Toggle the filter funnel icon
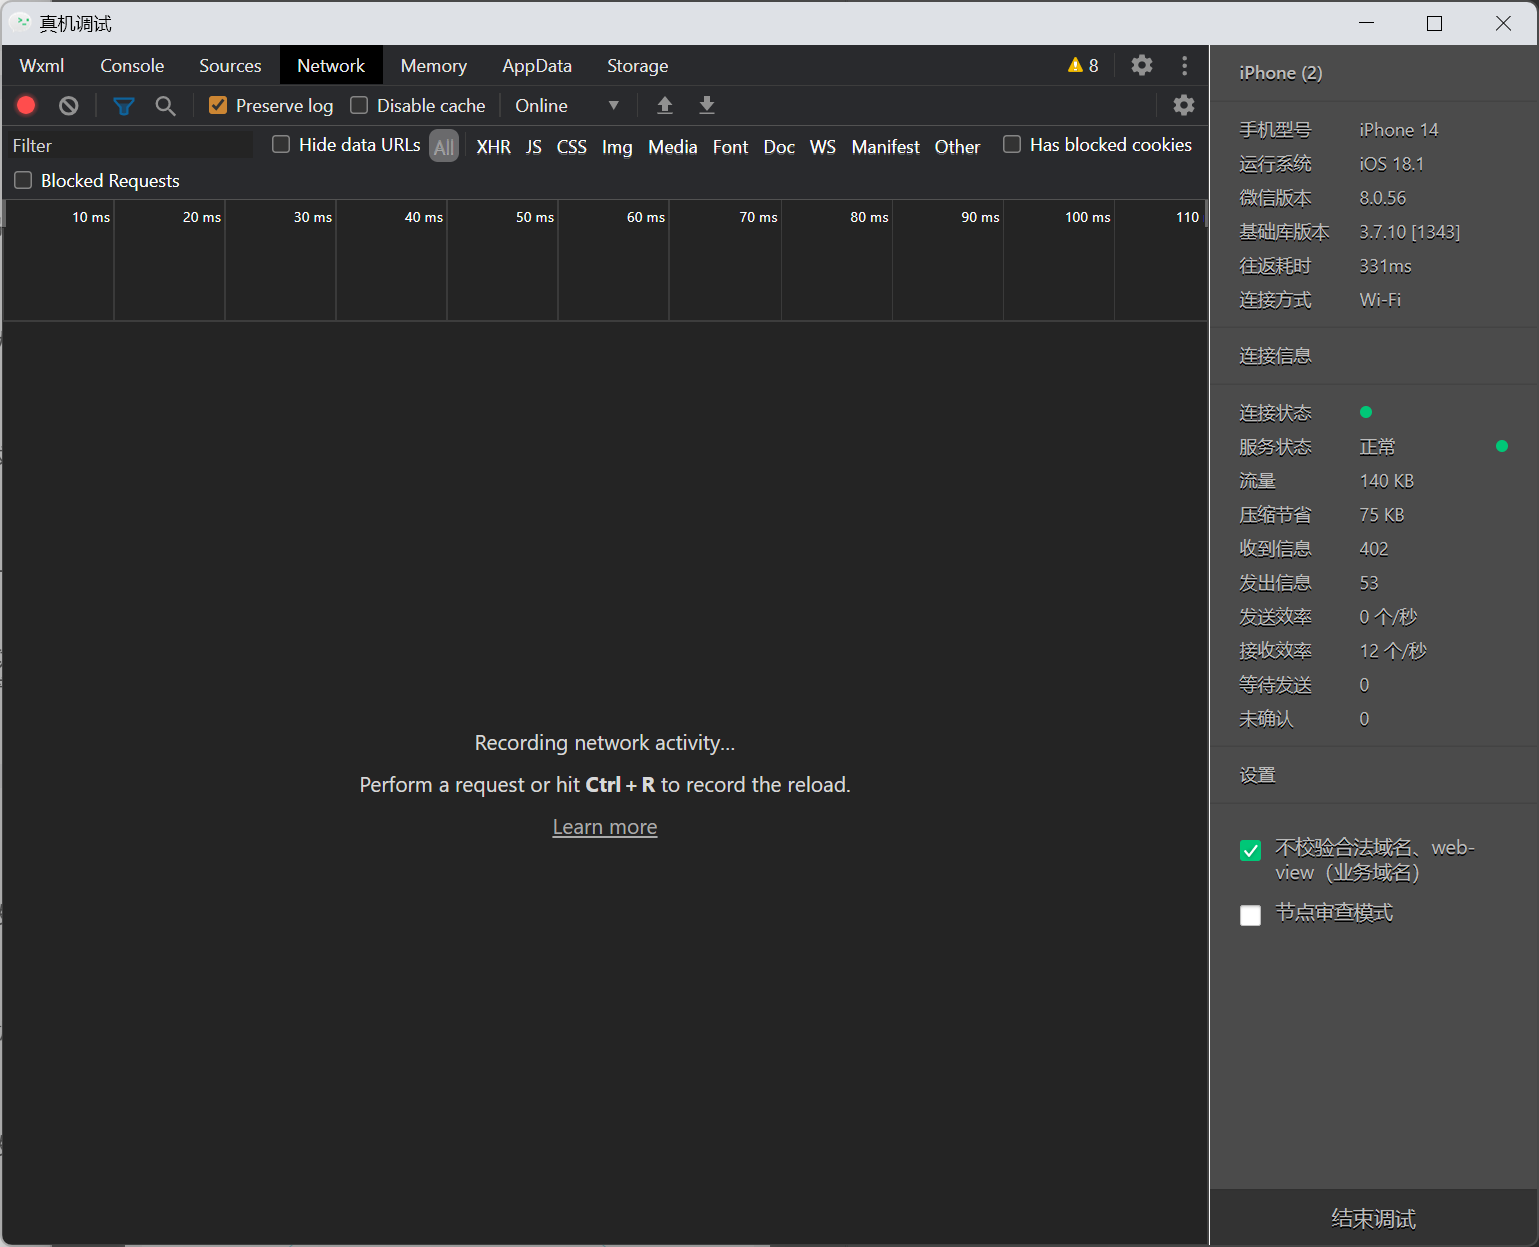This screenshot has height=1247, width=1539. [x=124, y=105]
